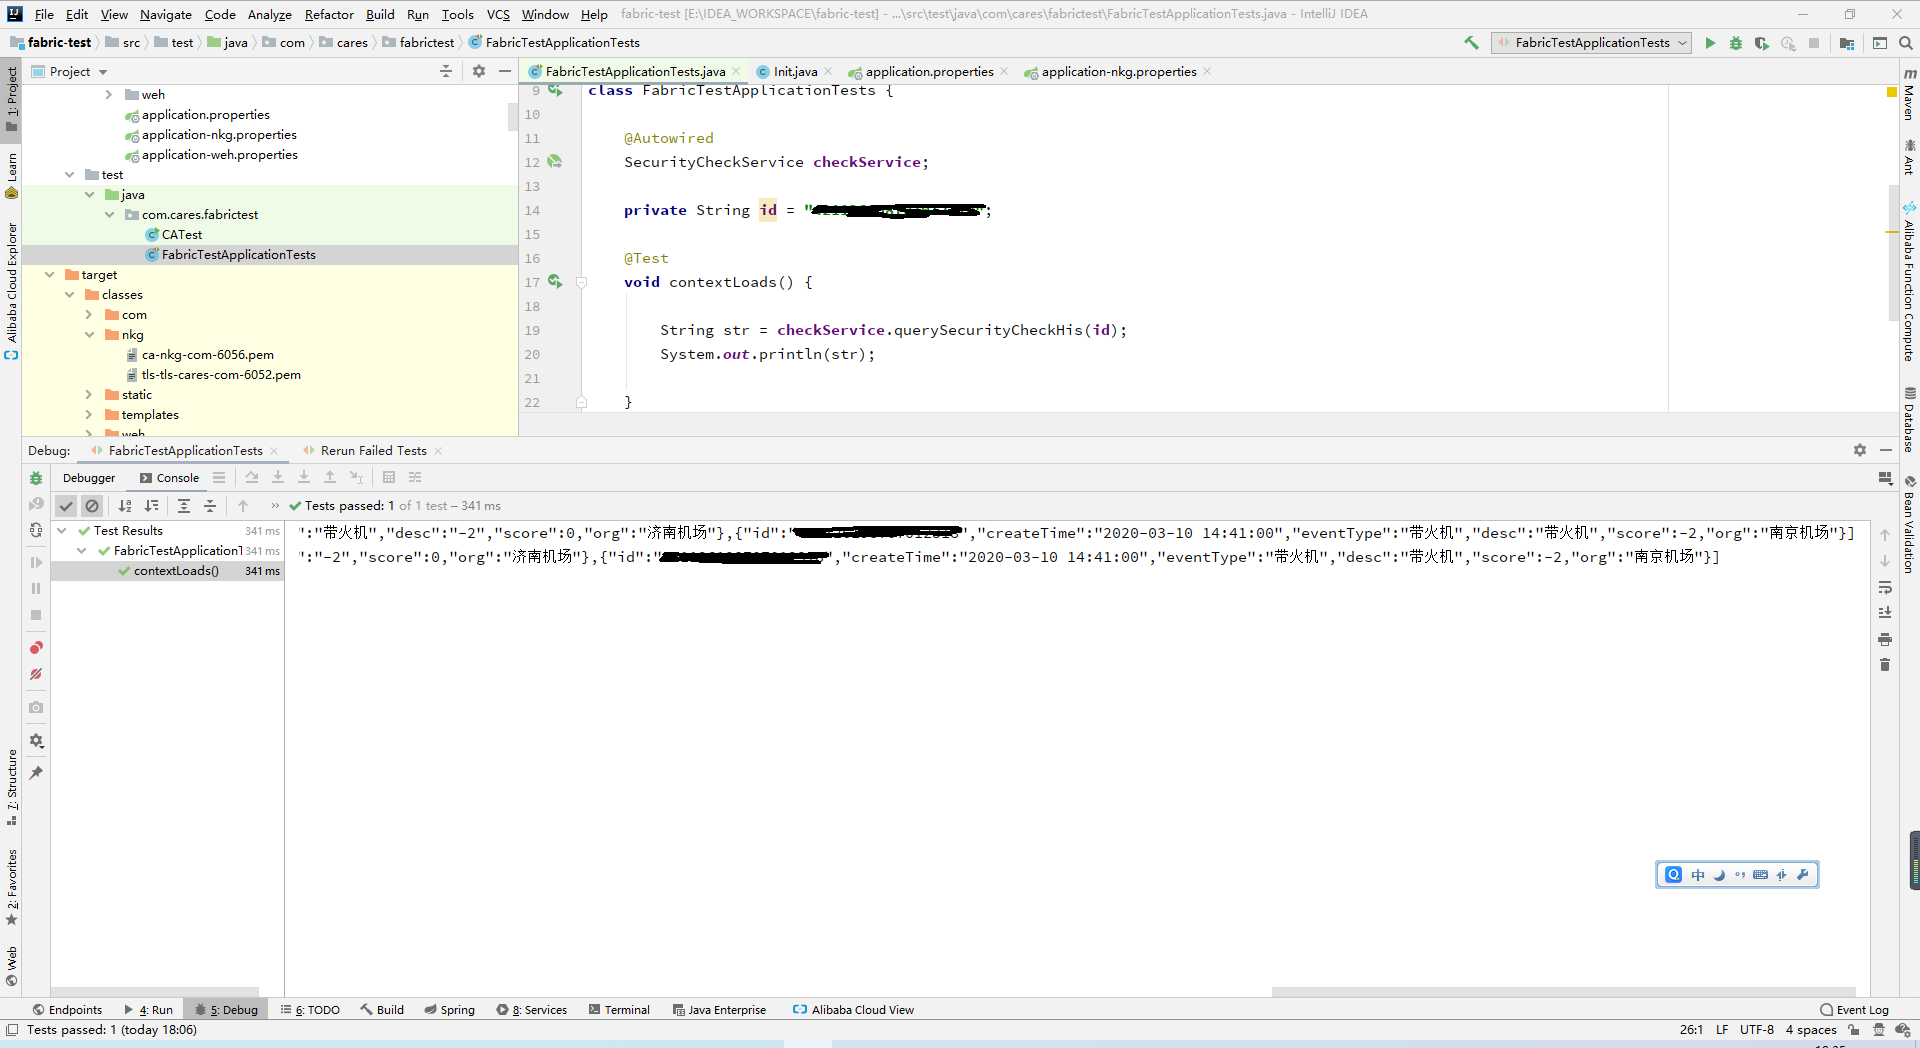Image resolution: width=1920 pixels, height=1048 pixels.
Task: Open the Terminal tool window
Action: point(619,1010)
